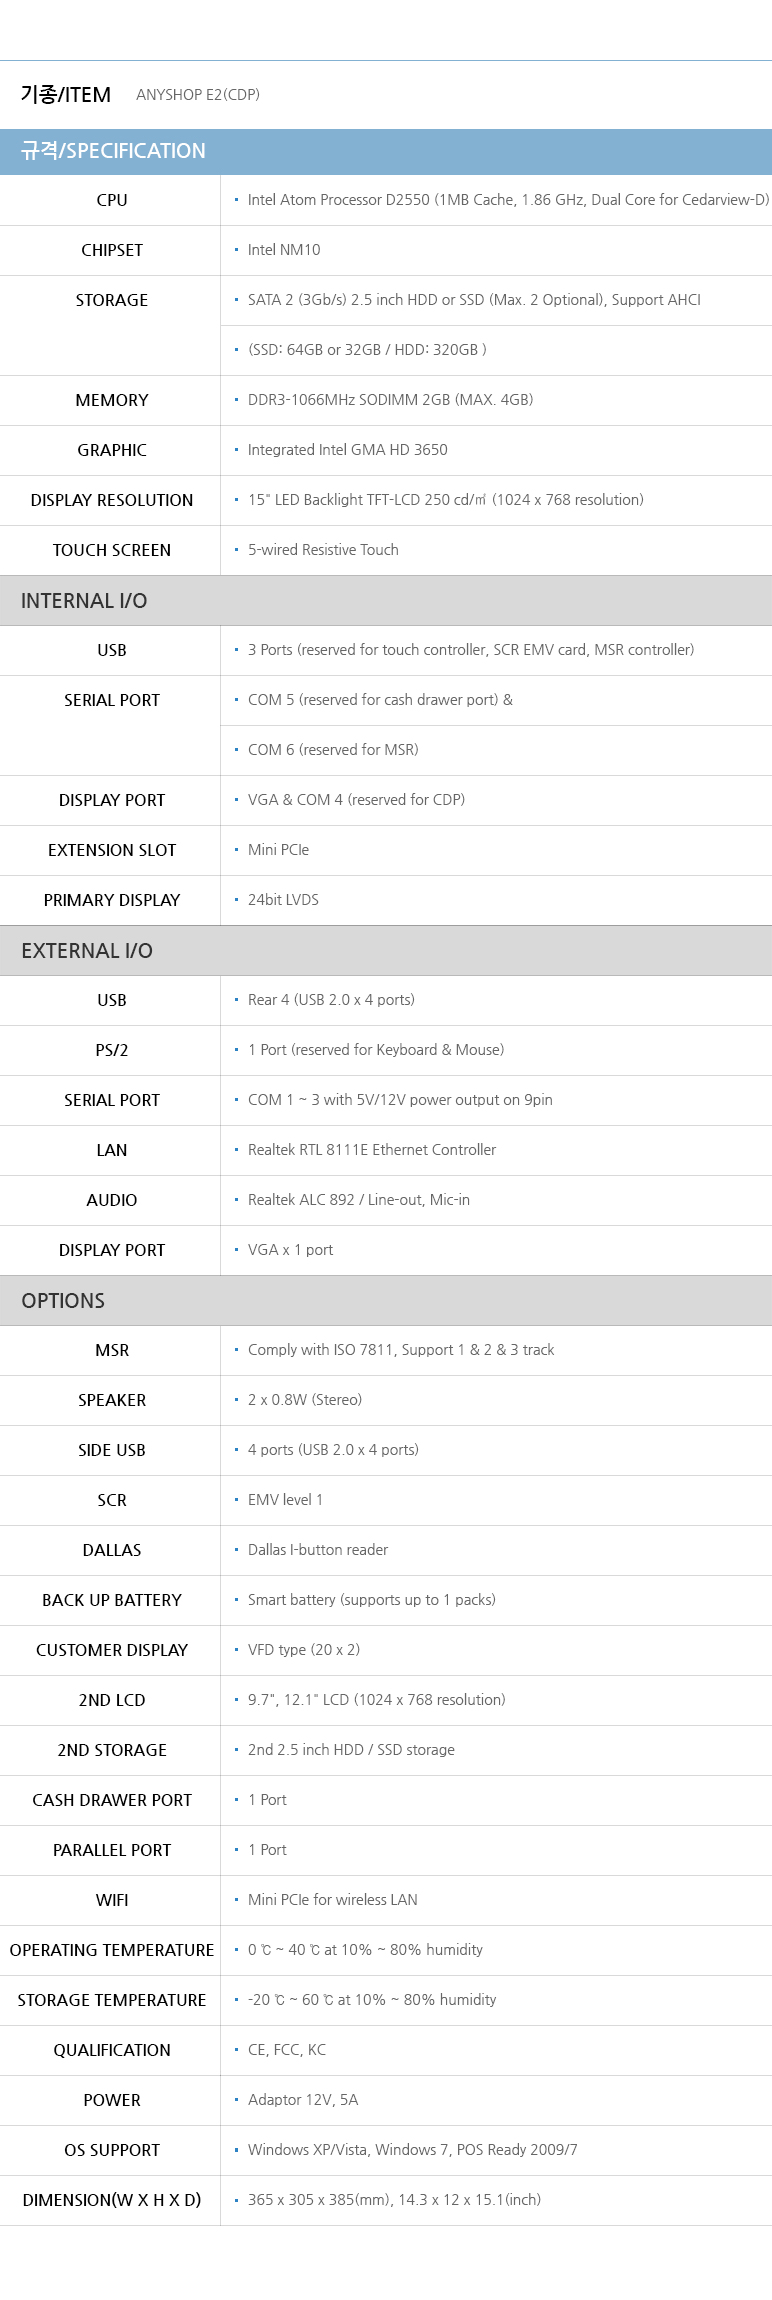Click the Adaptor 12V, 5A power value
Image resolution: width=772 pixels, height=2300 pixels.
pyautogui.click(x=303, y=2100)
